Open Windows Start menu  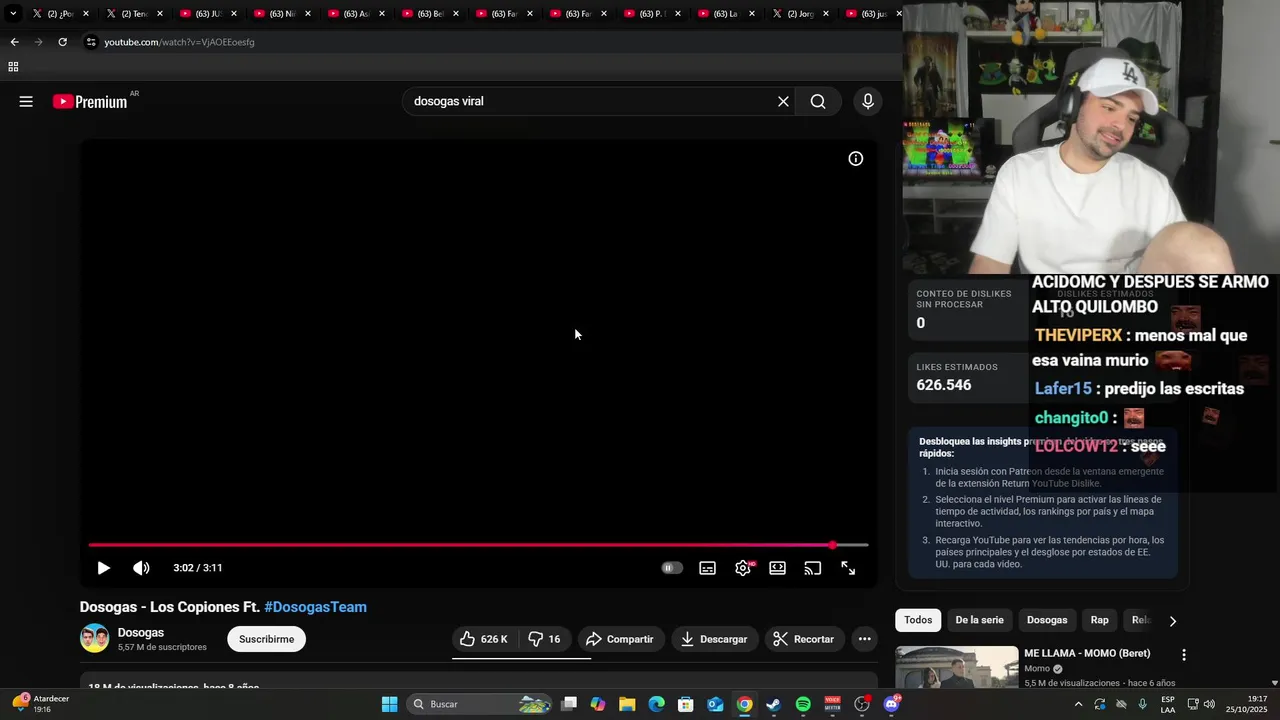(389, 704)
